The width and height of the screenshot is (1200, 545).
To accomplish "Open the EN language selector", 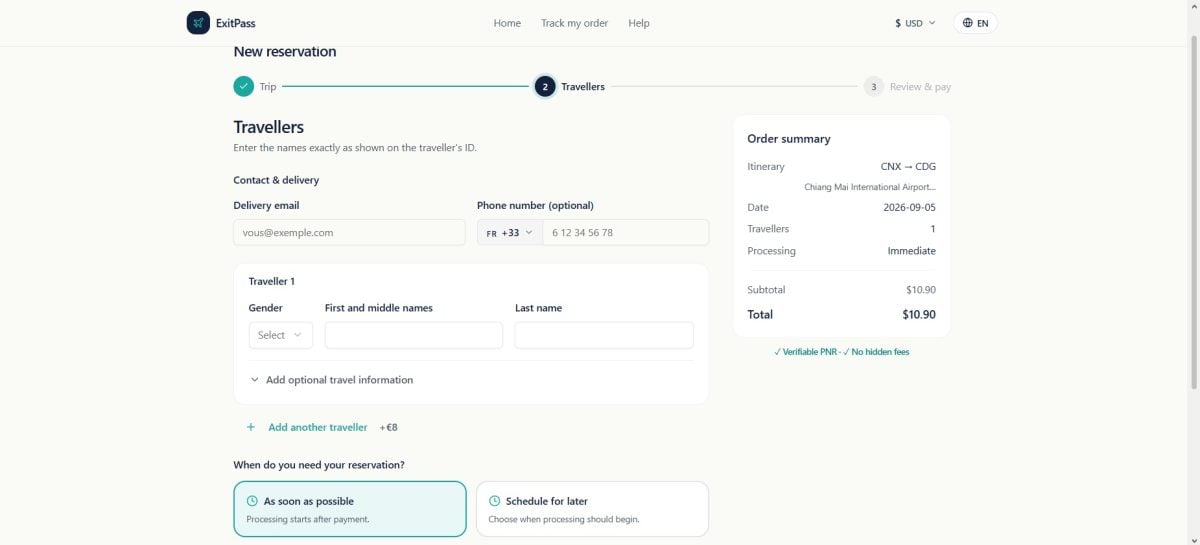I will (975, 23).
